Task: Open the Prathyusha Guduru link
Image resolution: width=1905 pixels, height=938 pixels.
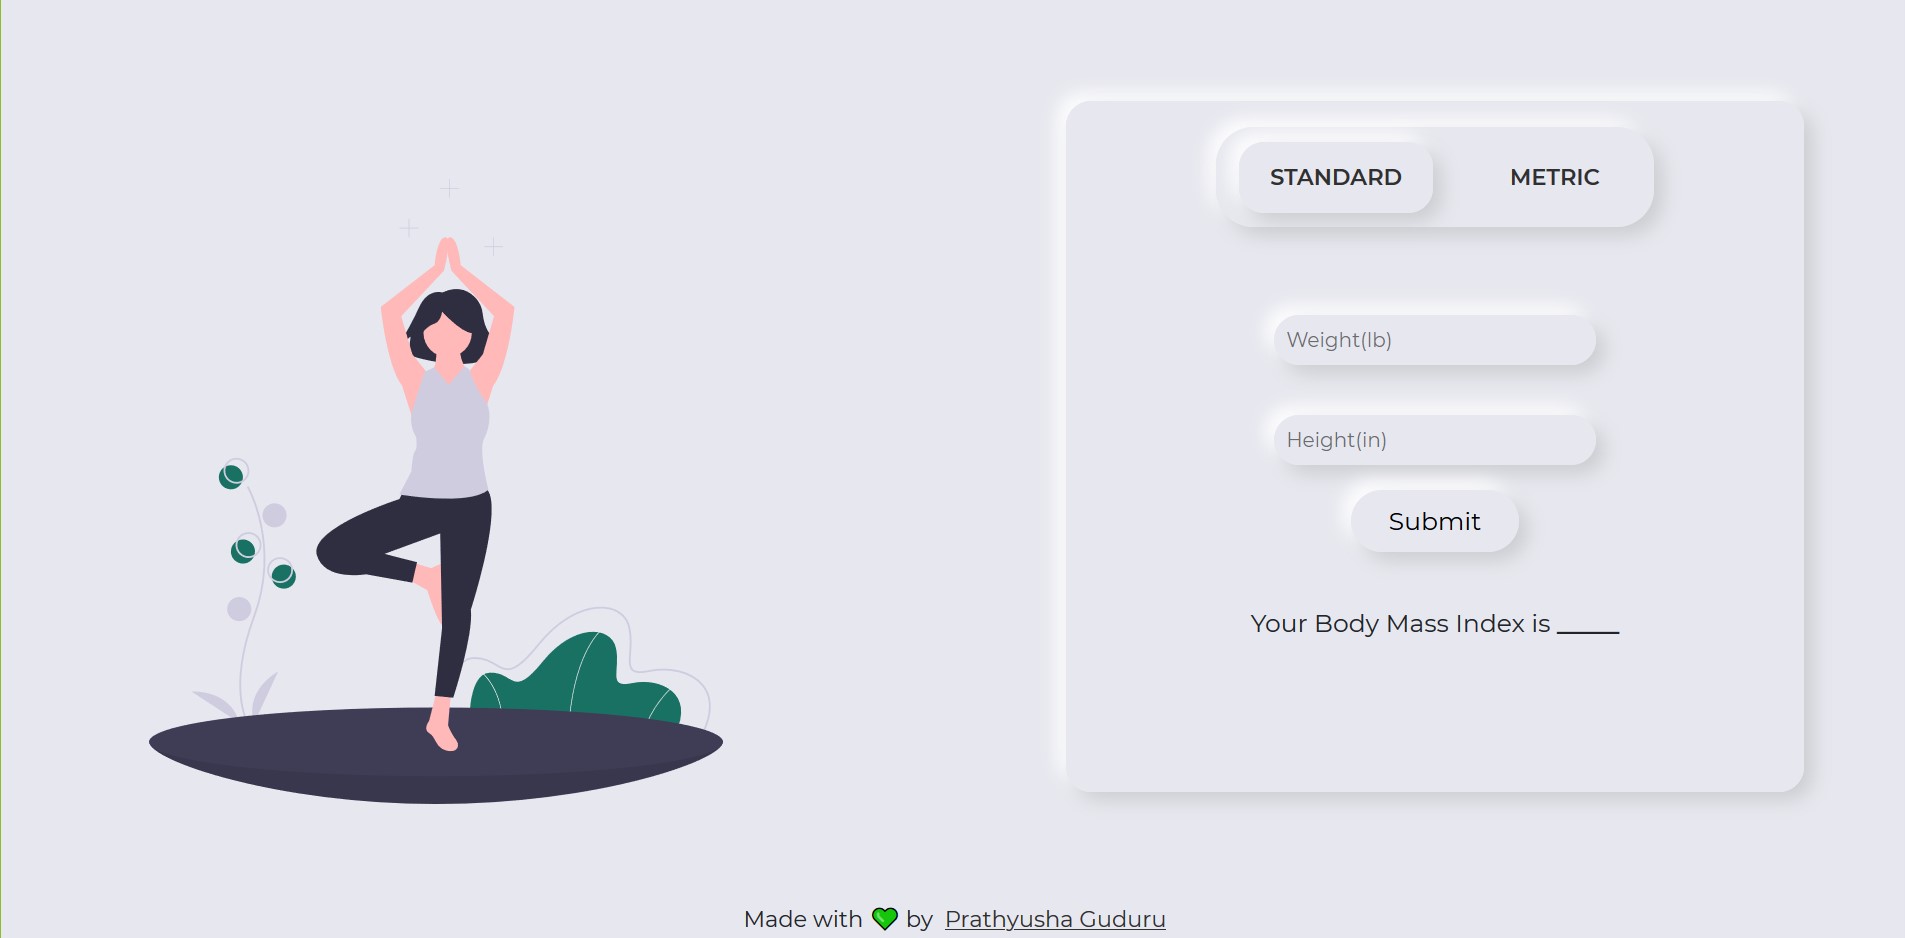Action: 1055,919
